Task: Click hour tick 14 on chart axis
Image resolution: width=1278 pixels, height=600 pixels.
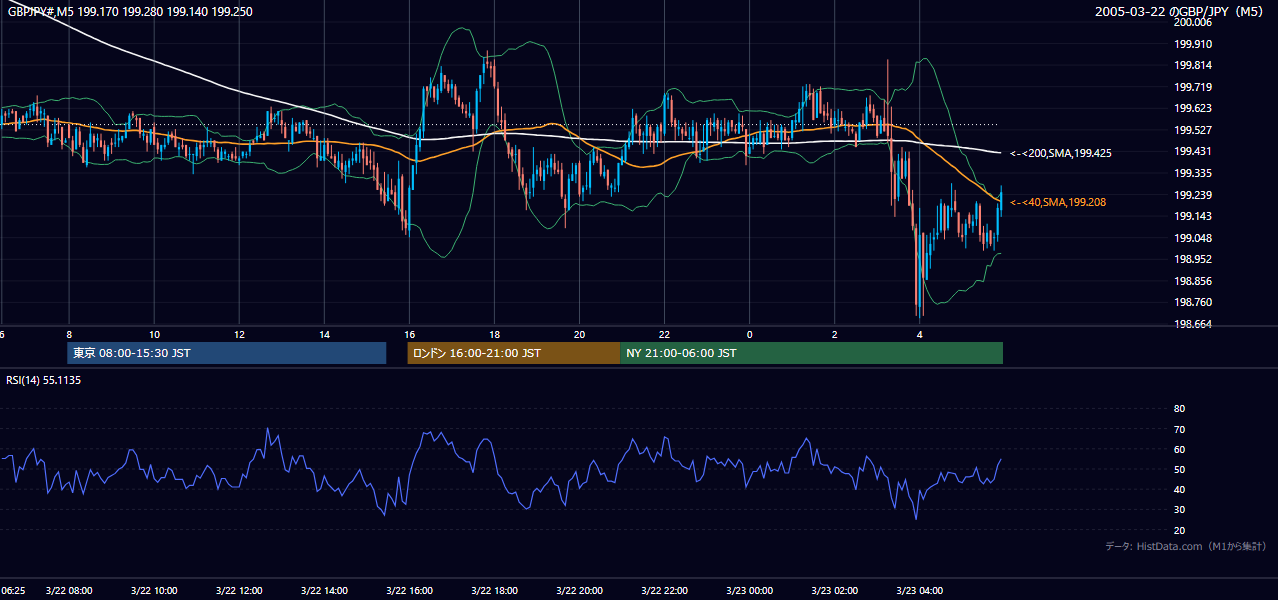Action: pos(324,334)
